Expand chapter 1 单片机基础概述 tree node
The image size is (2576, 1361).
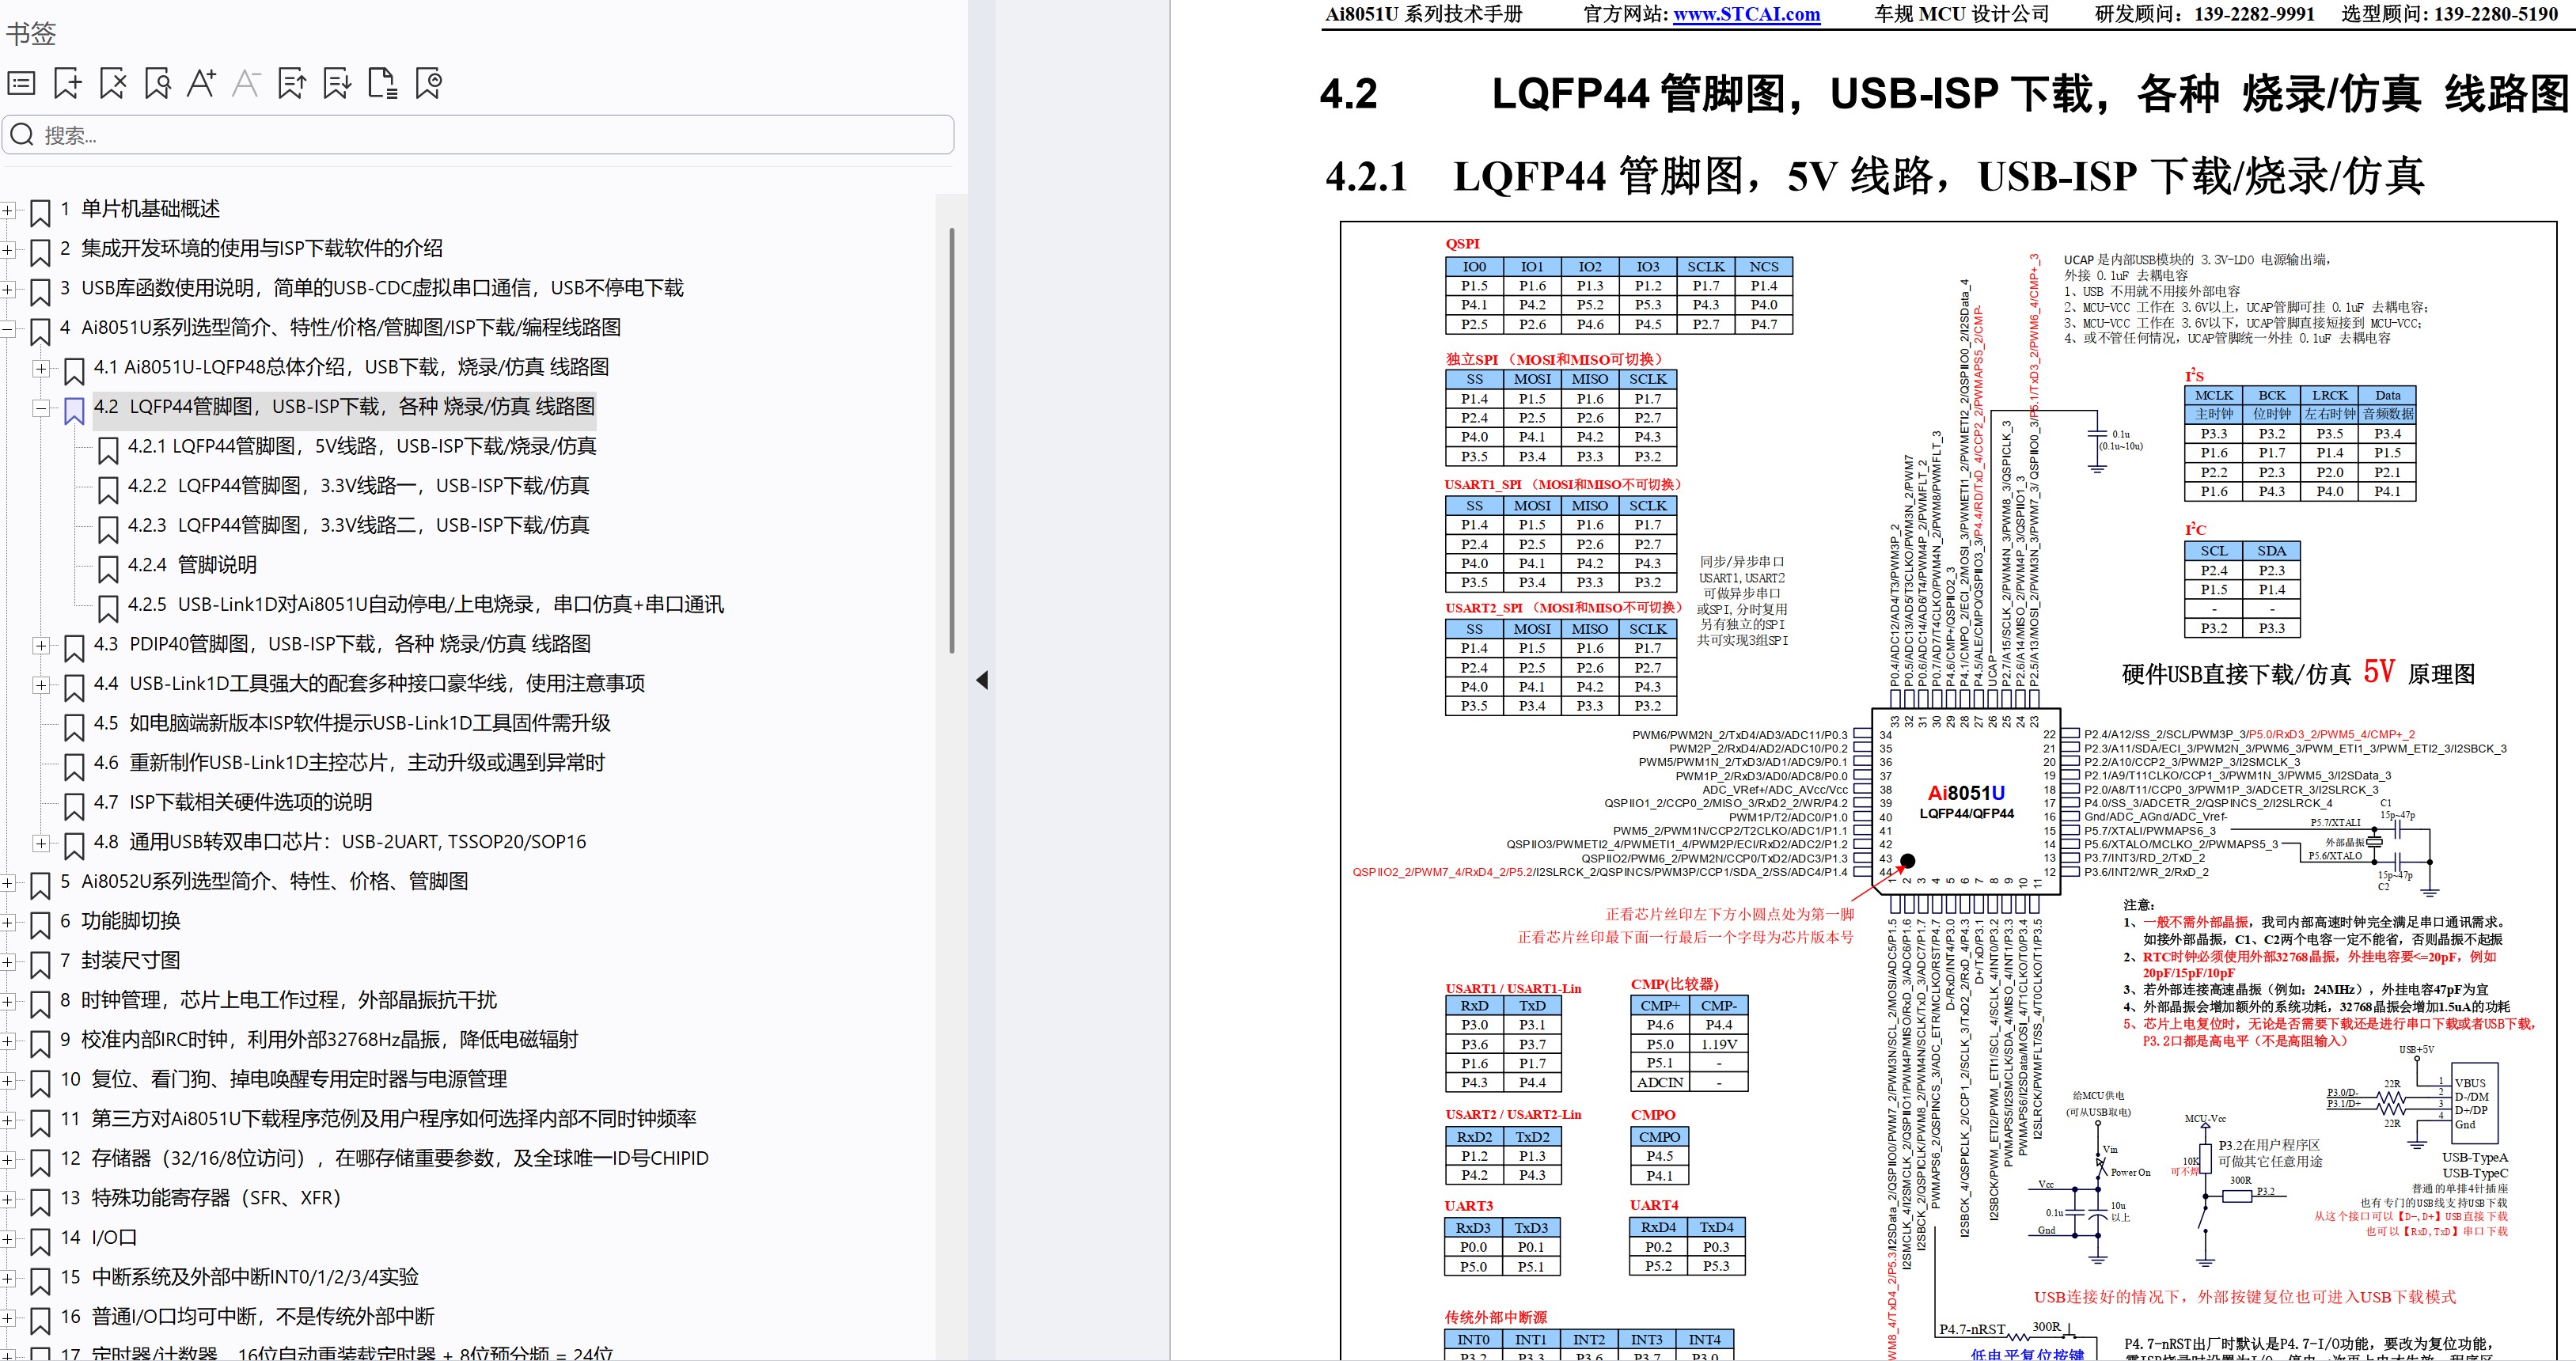point(7,210)
